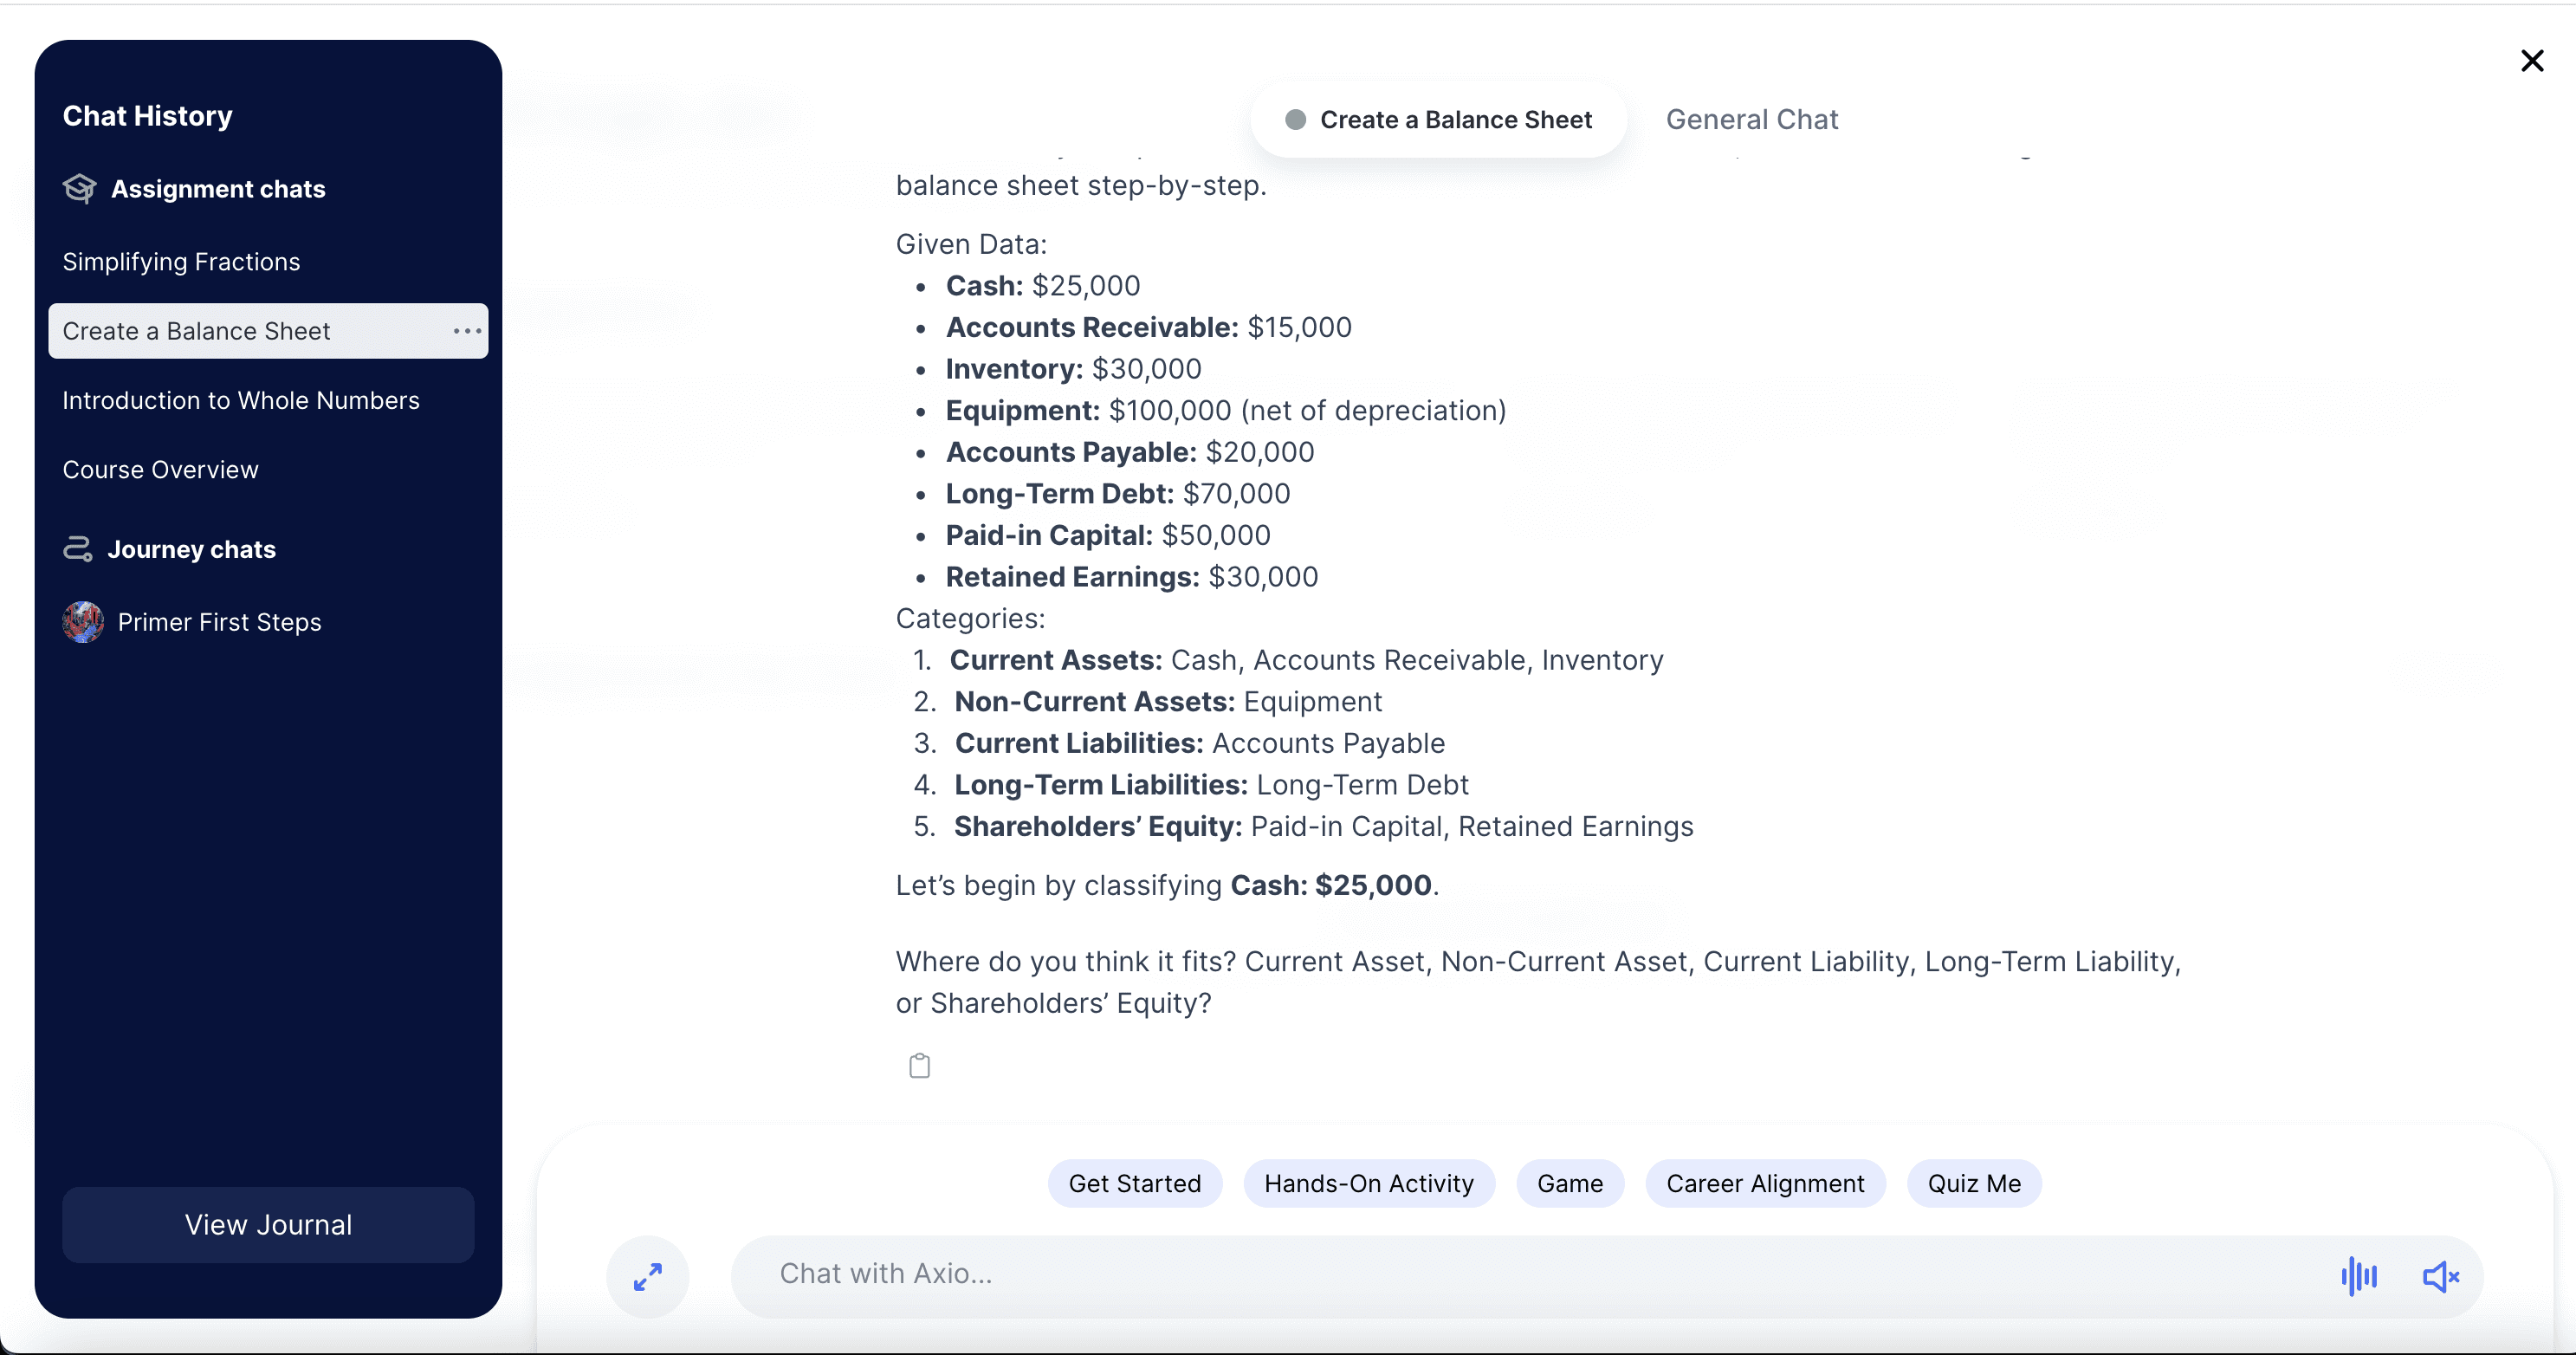Click the Career Alignment chip
The width and height of the screenshot is (2576, 1355).
[1764, 1184]
